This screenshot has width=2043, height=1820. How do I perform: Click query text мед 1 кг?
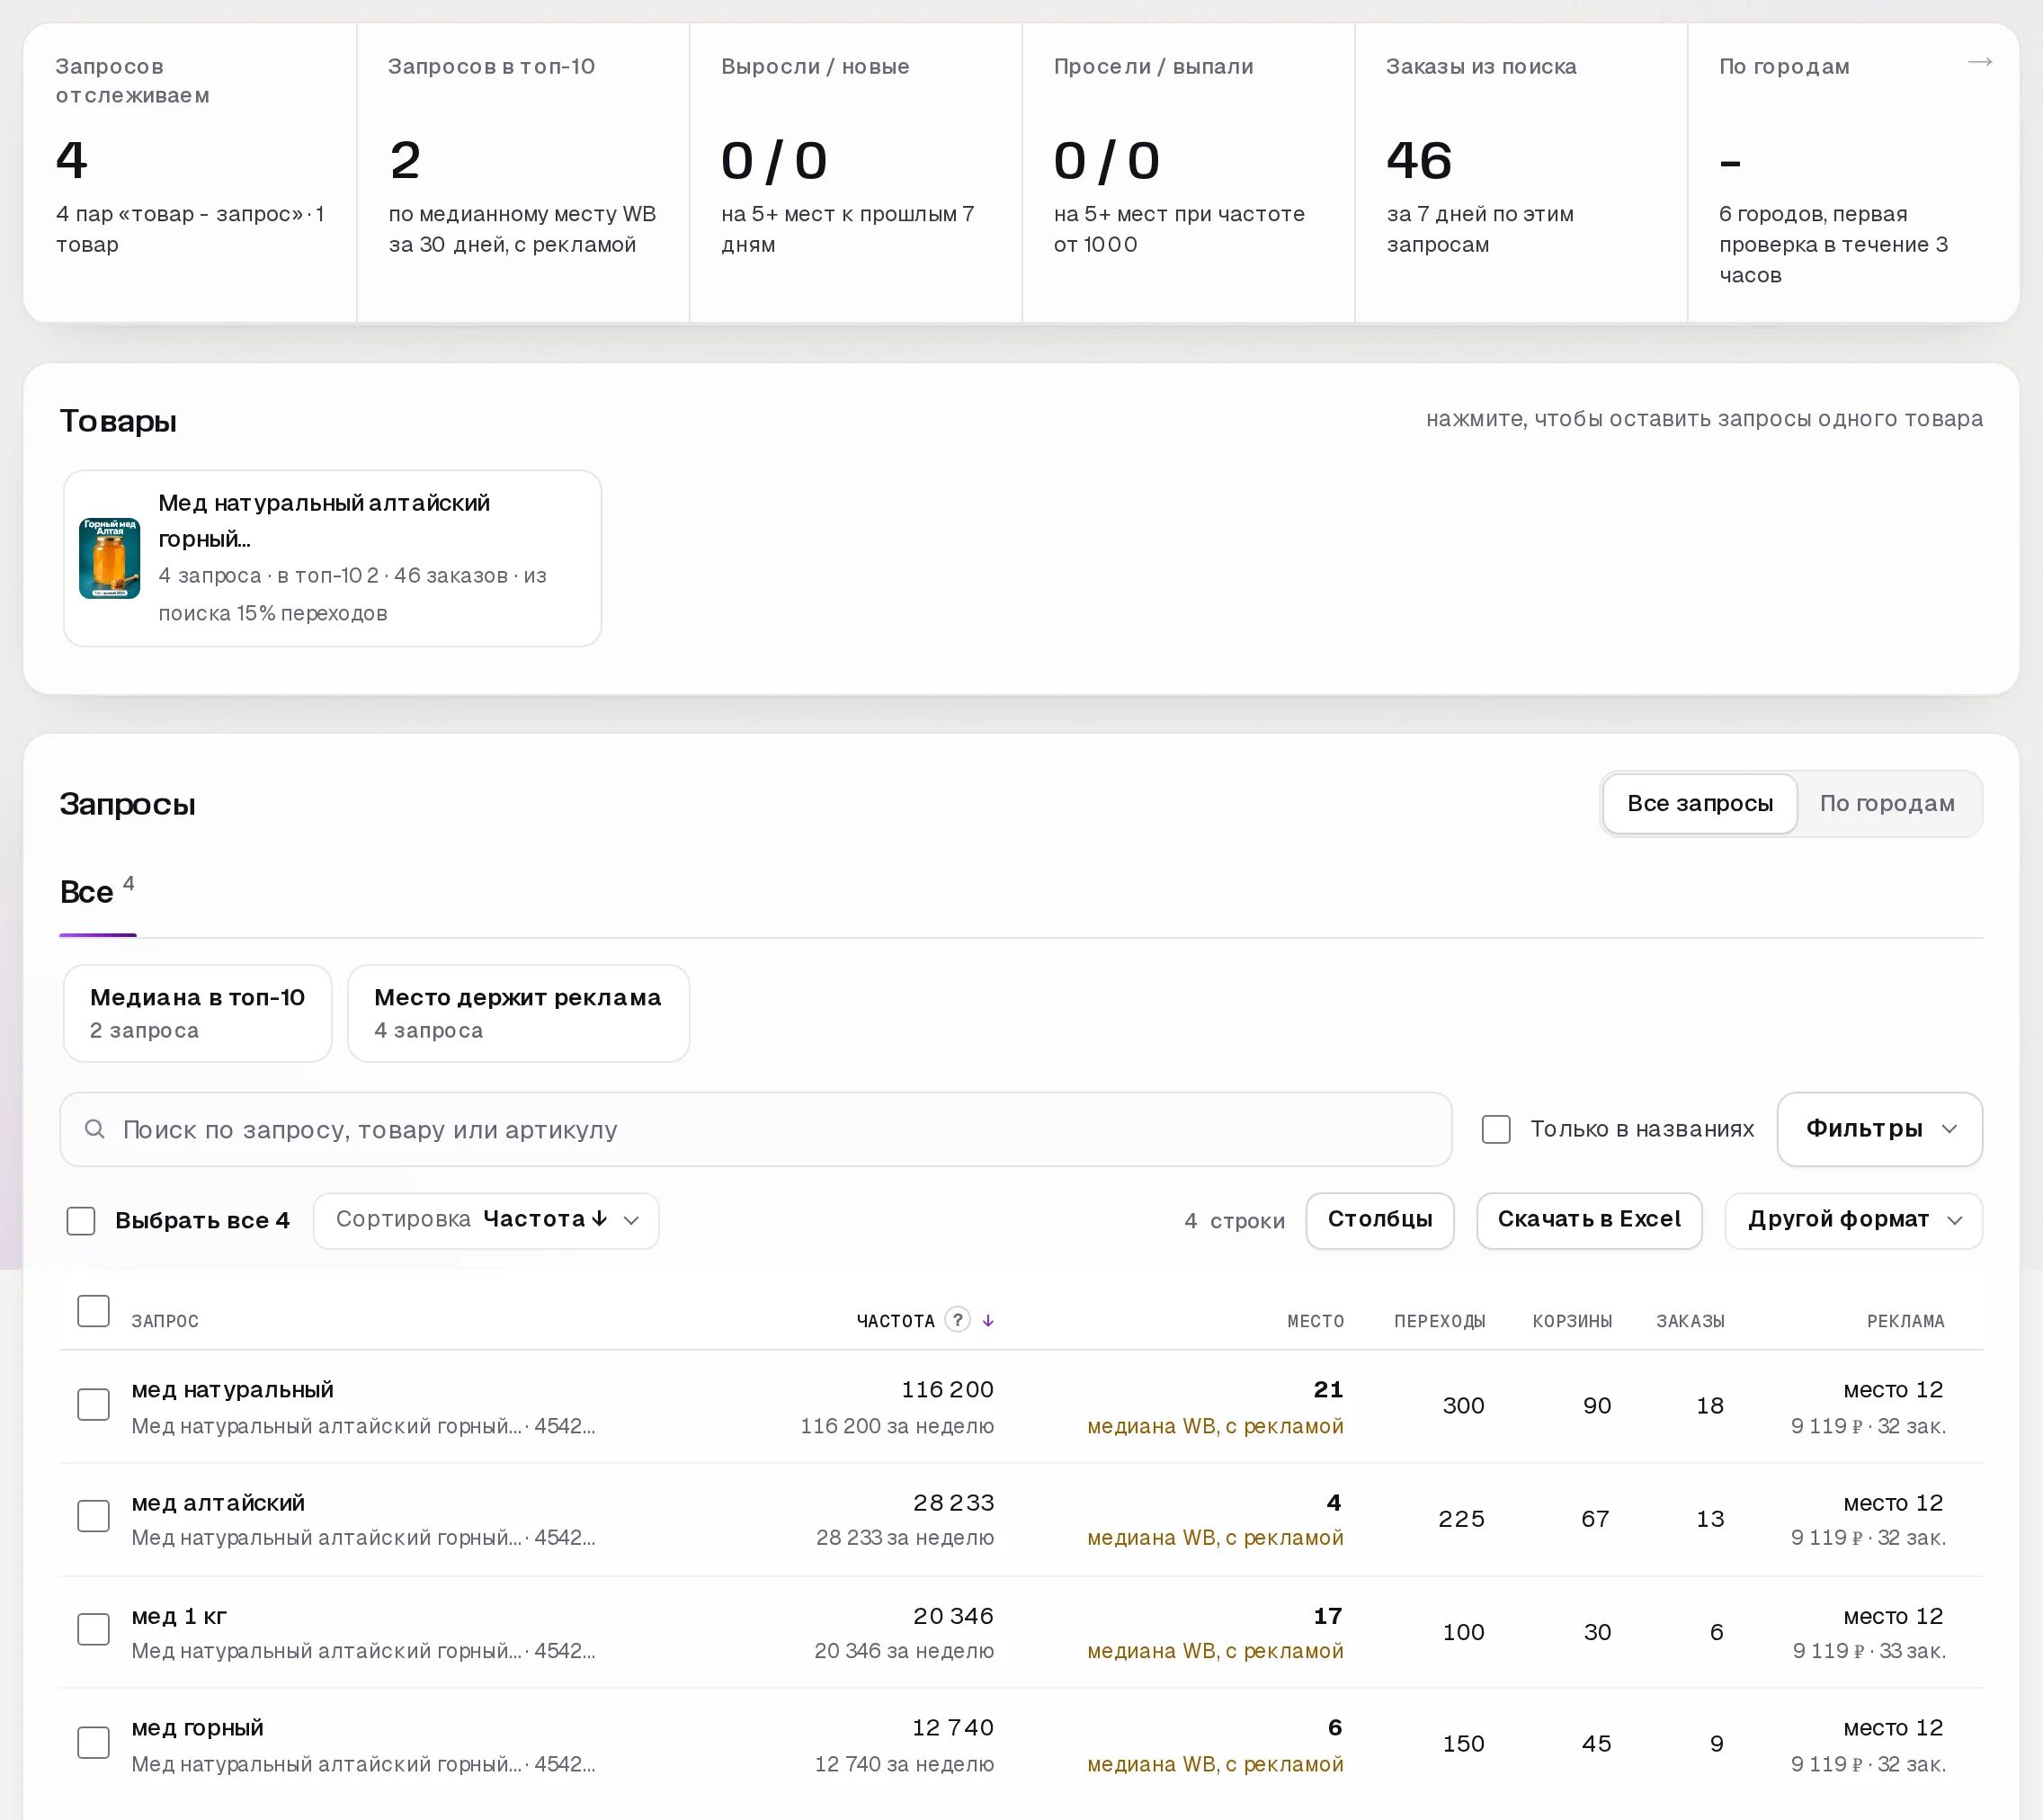click(x=179, y=1615)
